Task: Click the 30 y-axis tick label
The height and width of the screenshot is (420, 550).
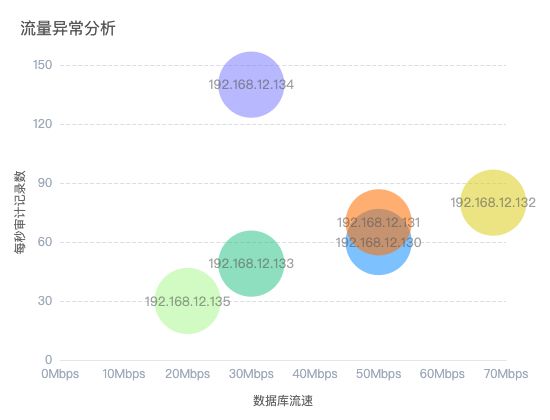Action: [45, 301]
